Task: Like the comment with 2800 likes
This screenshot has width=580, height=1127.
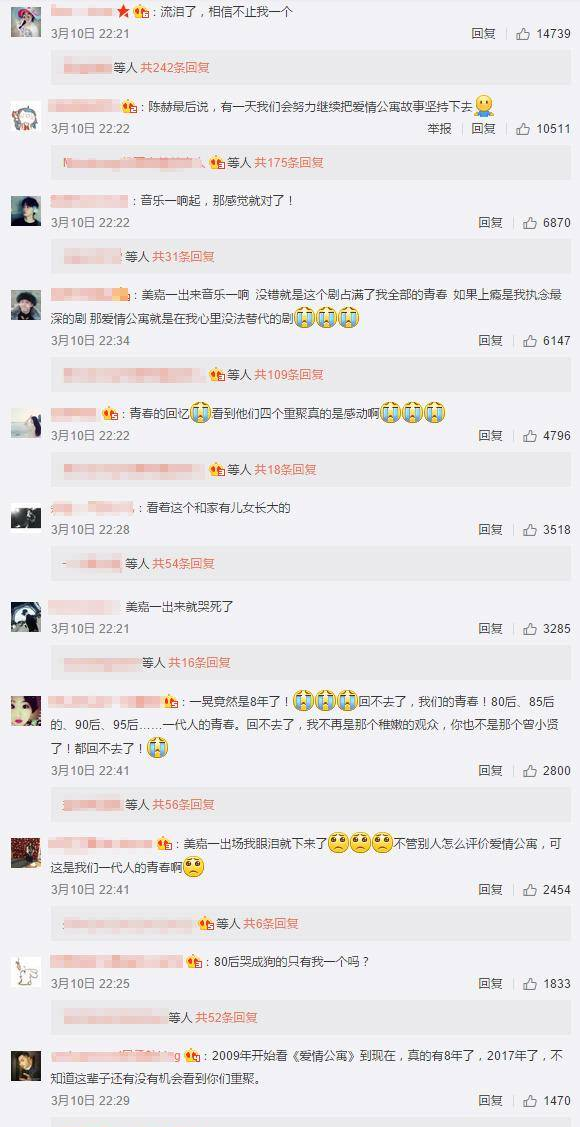Action: tap(530, 770)
